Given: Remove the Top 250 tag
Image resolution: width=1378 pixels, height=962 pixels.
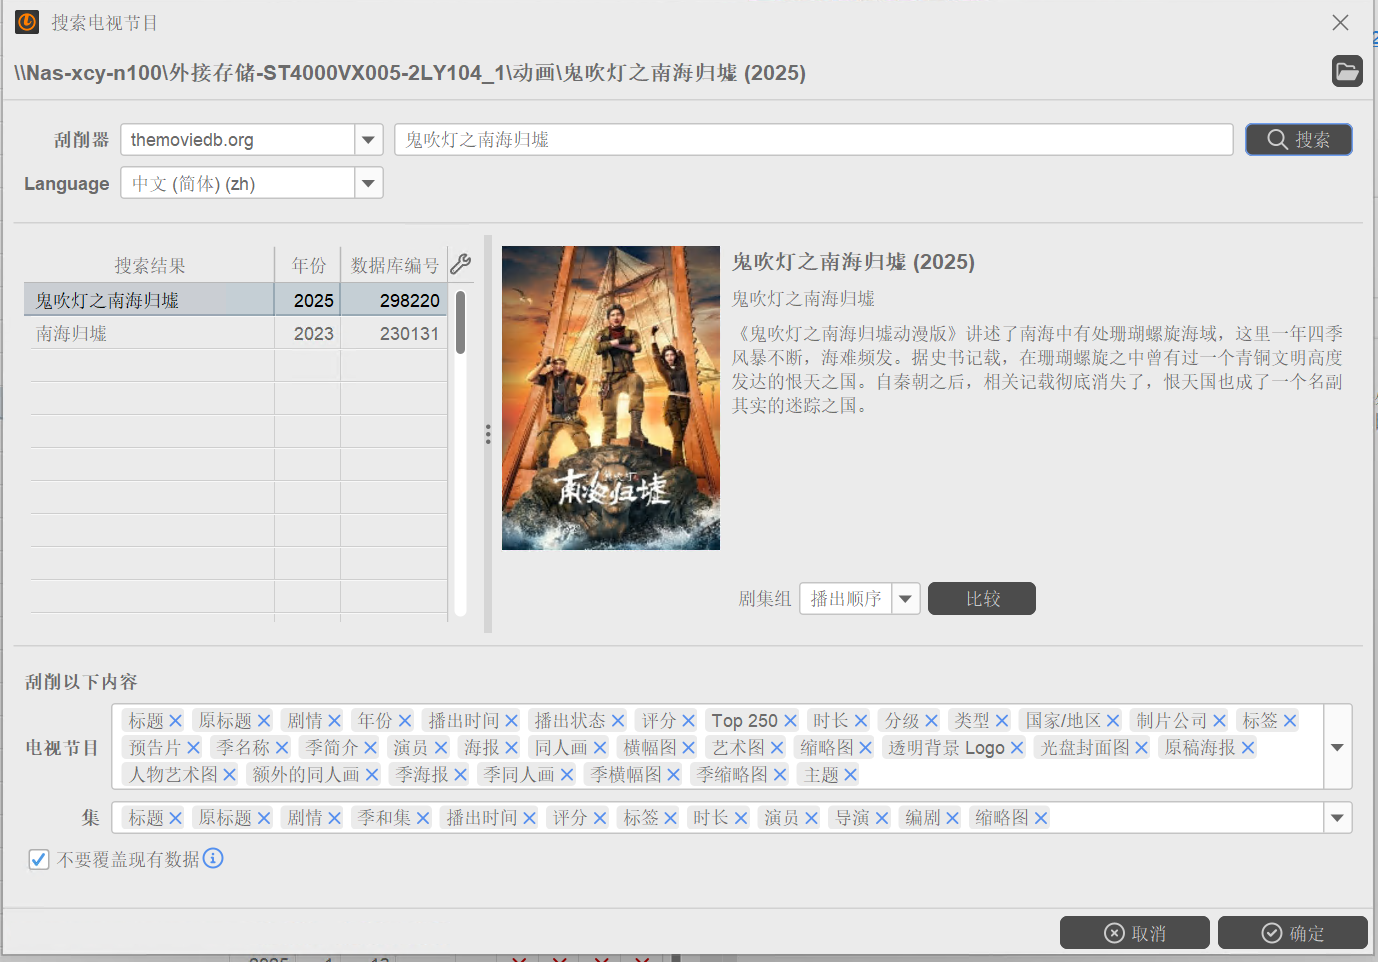Looking at the screenshot, I should pos(790,720).
